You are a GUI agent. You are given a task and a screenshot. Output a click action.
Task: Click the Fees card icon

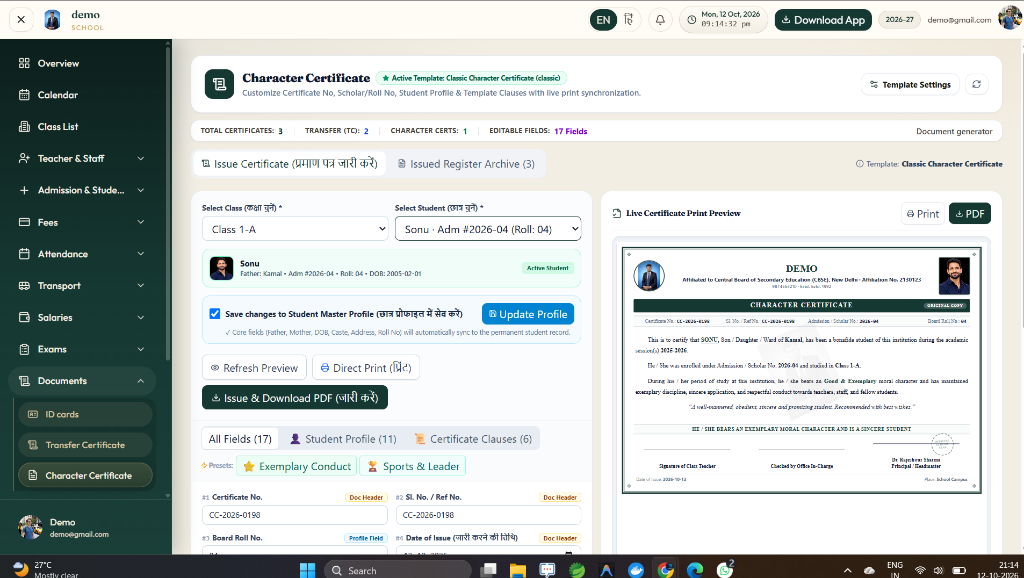(x=24, y=222)
